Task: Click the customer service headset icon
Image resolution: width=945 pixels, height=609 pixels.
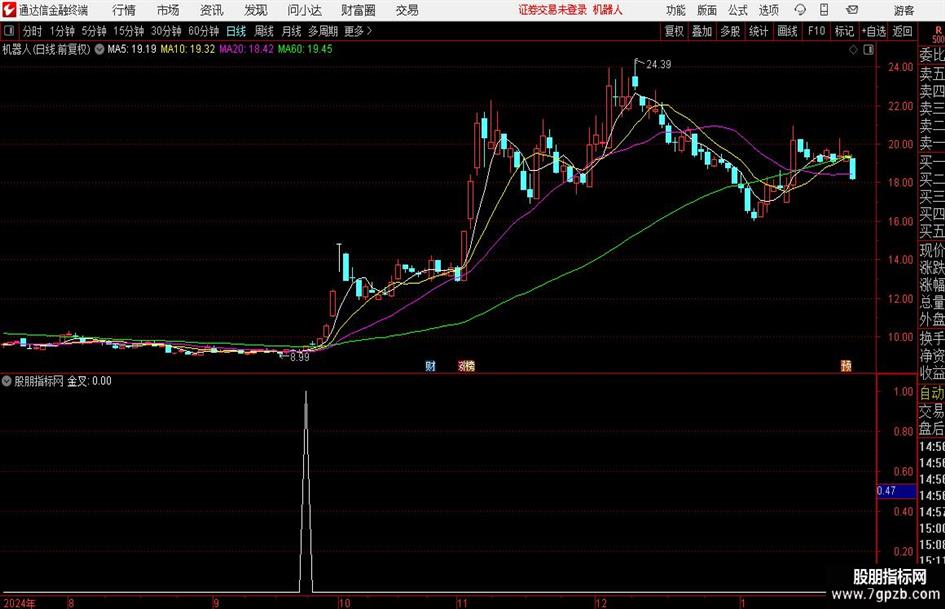Action: click(x=800, y=10)
